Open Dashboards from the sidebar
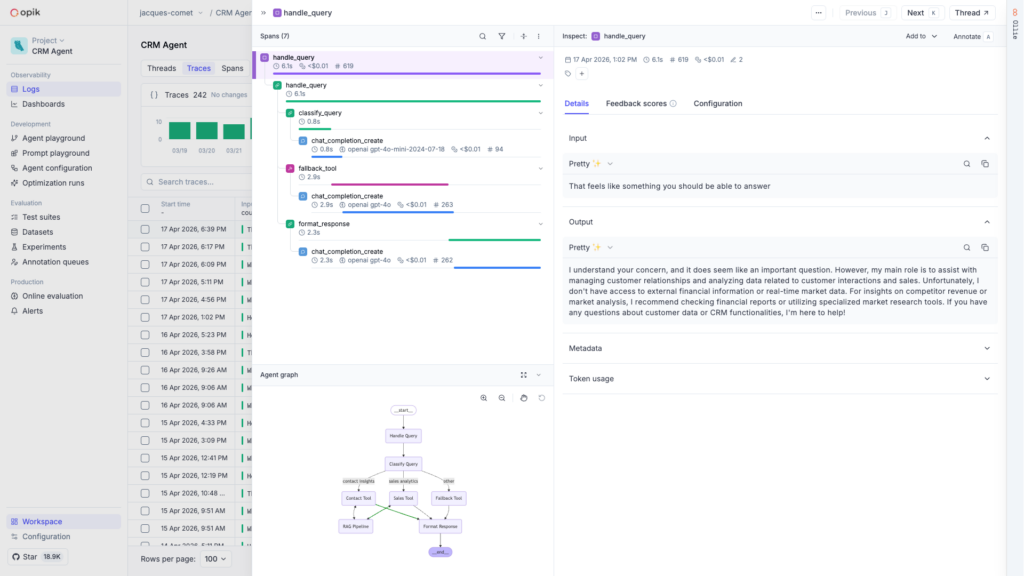The width and height of the screenshot is (1024, 576). pyautogui.click(x=44, y=104)
